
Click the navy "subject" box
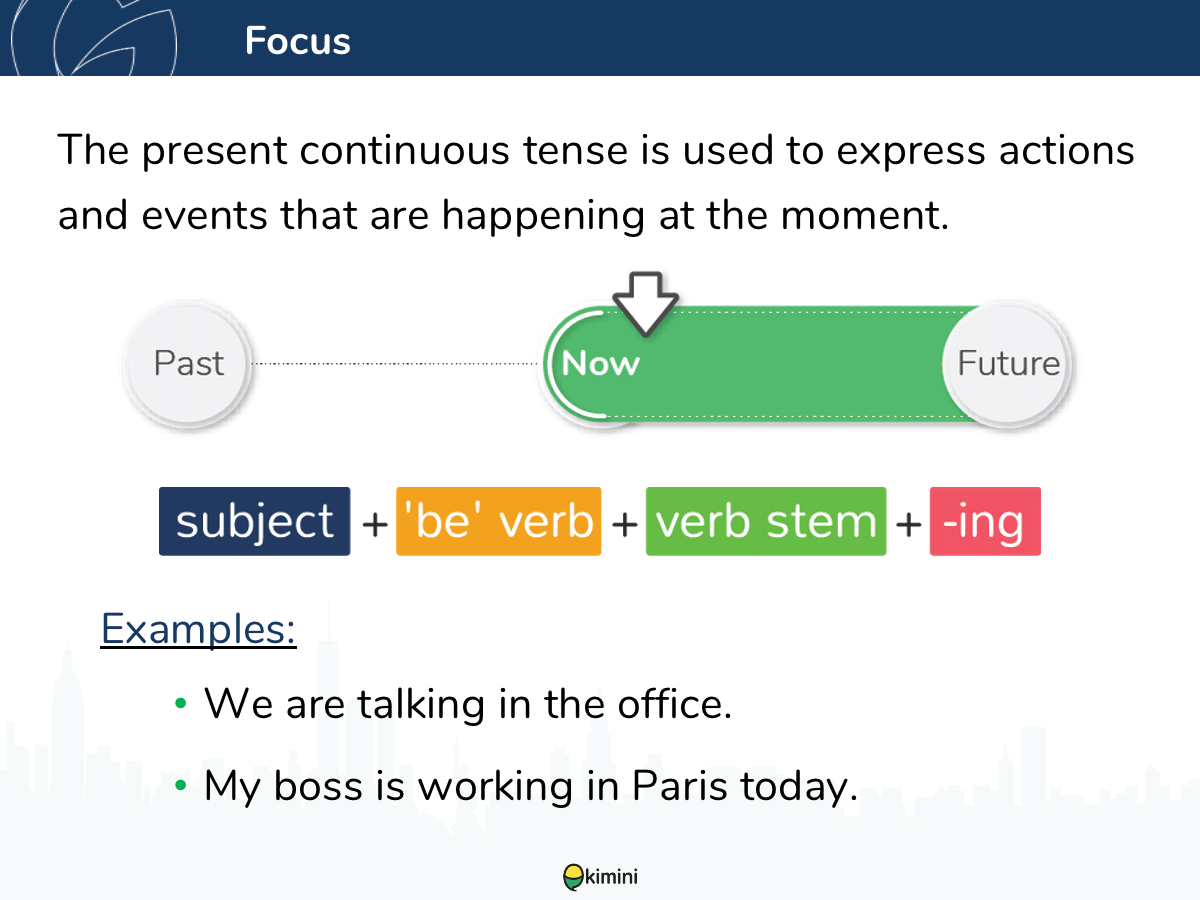click(255, 522)
